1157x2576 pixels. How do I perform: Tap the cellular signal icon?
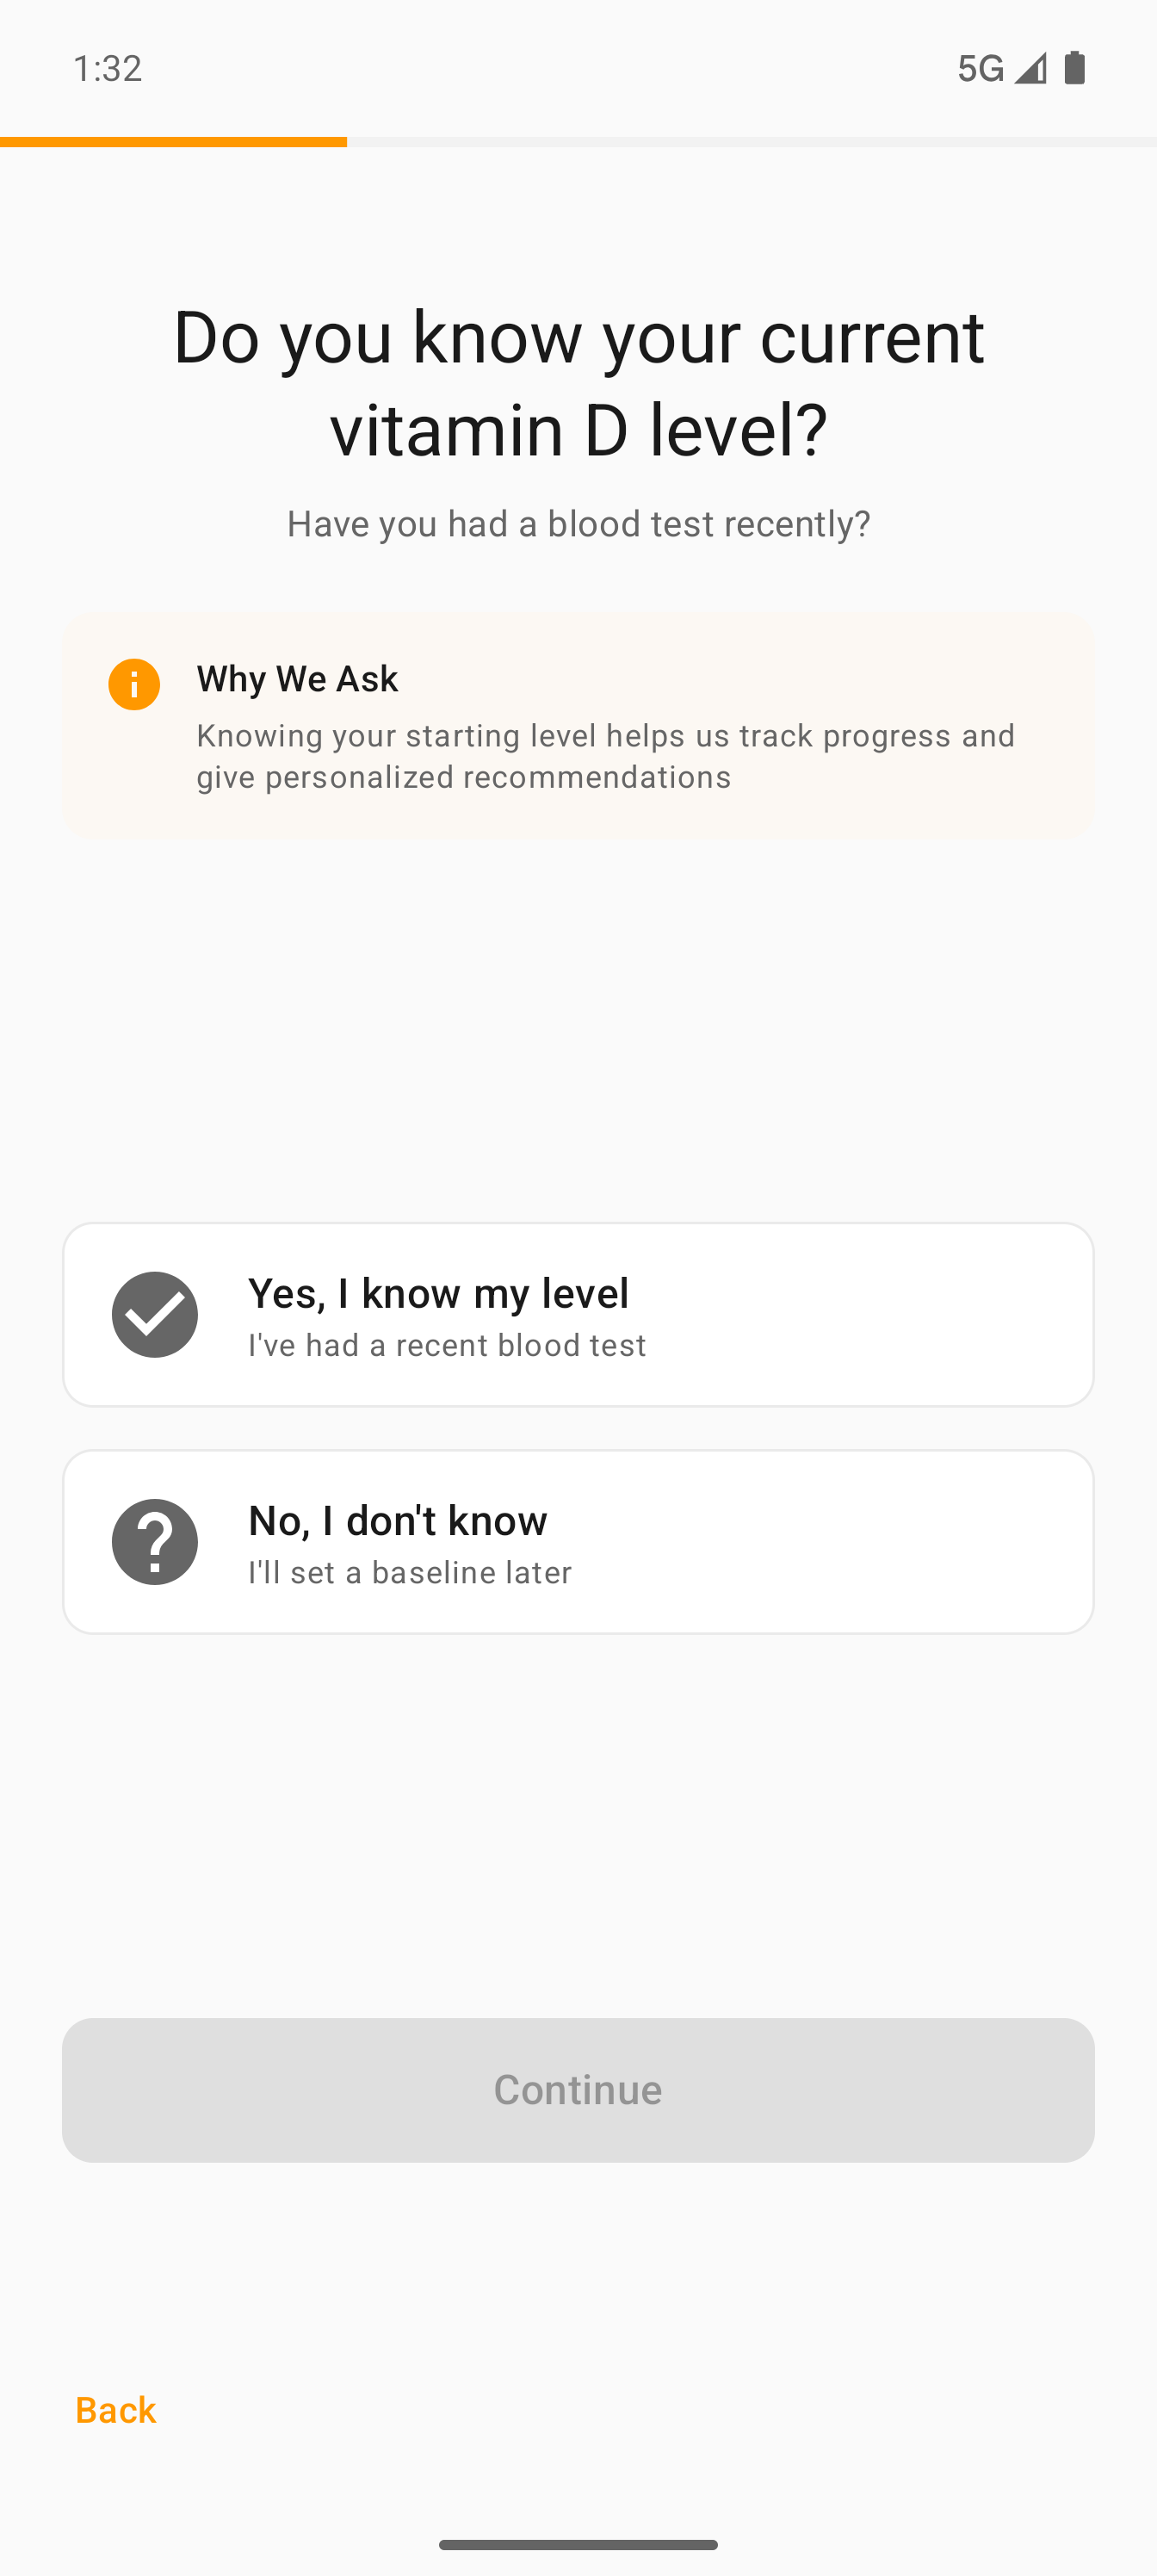click(x=1030, y=68)
